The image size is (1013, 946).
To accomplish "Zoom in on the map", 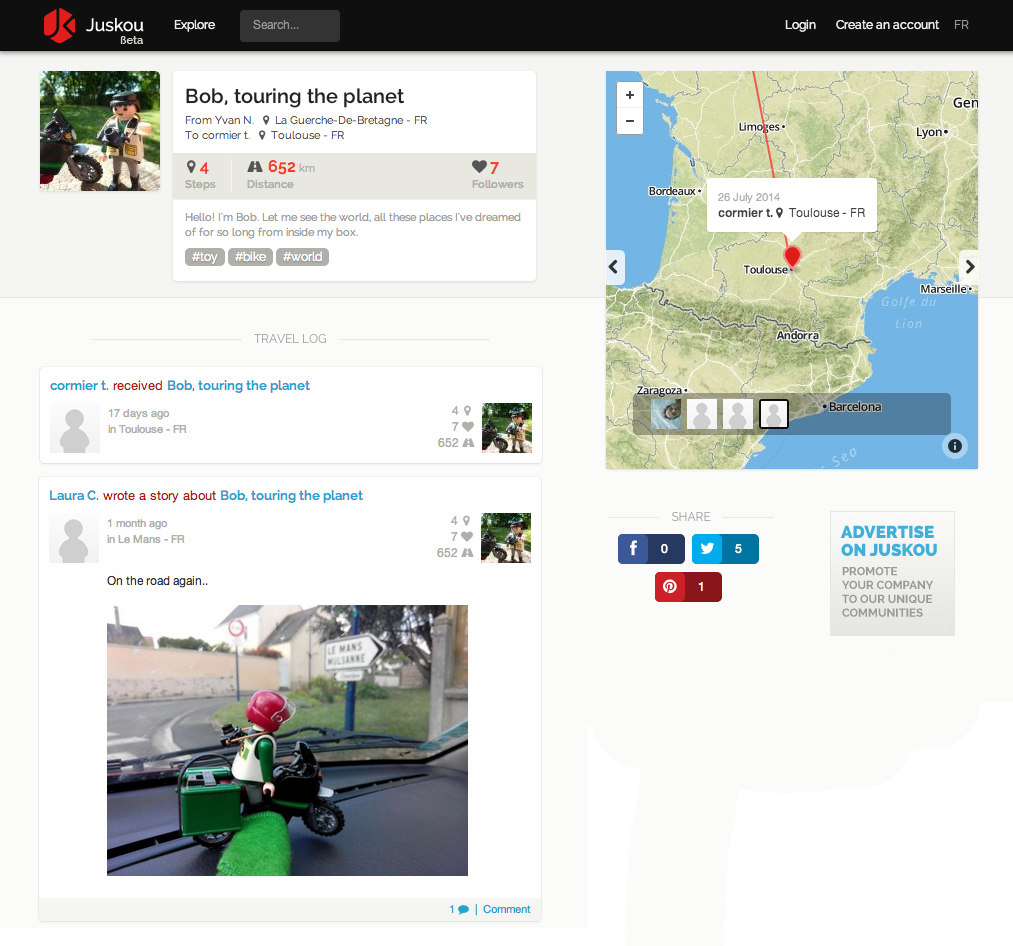I will coord(630,96).
